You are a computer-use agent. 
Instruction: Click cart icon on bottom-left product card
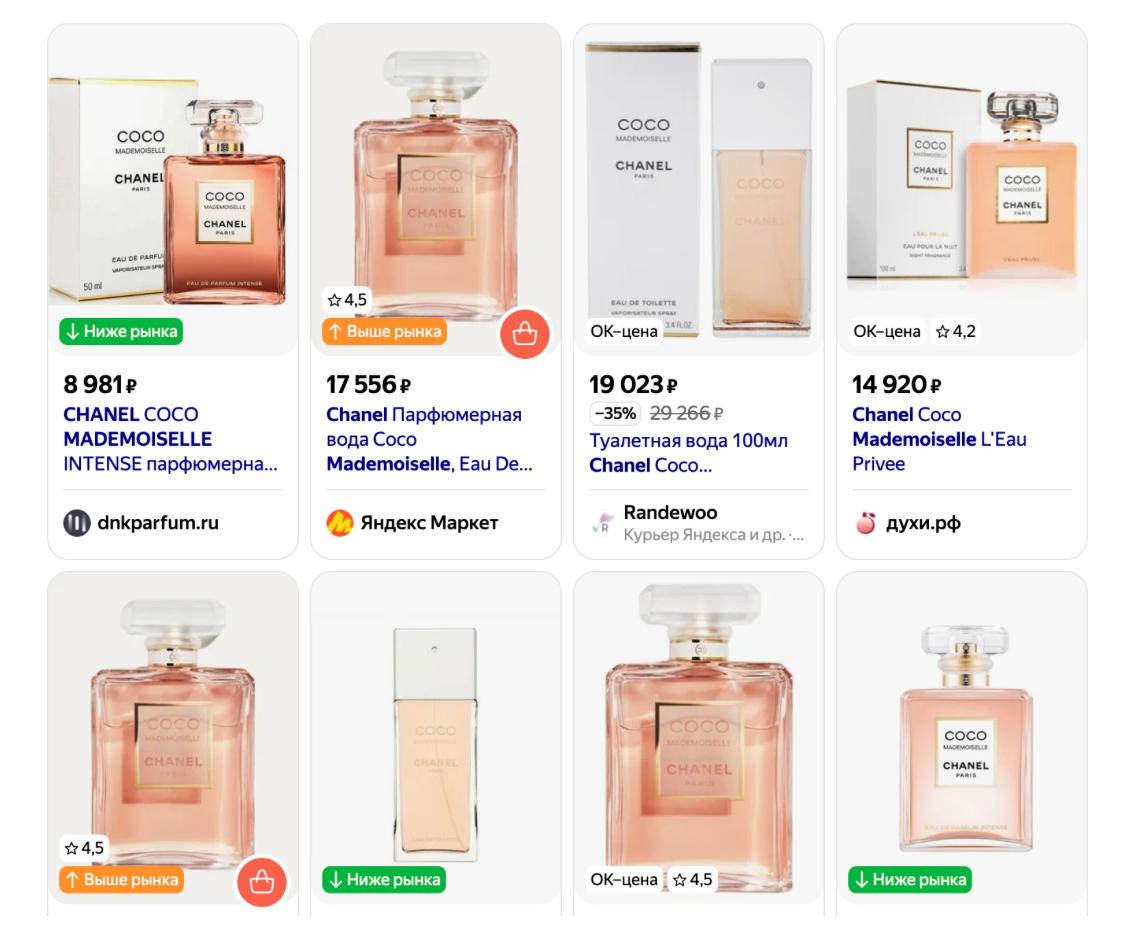tap(262, 881)
